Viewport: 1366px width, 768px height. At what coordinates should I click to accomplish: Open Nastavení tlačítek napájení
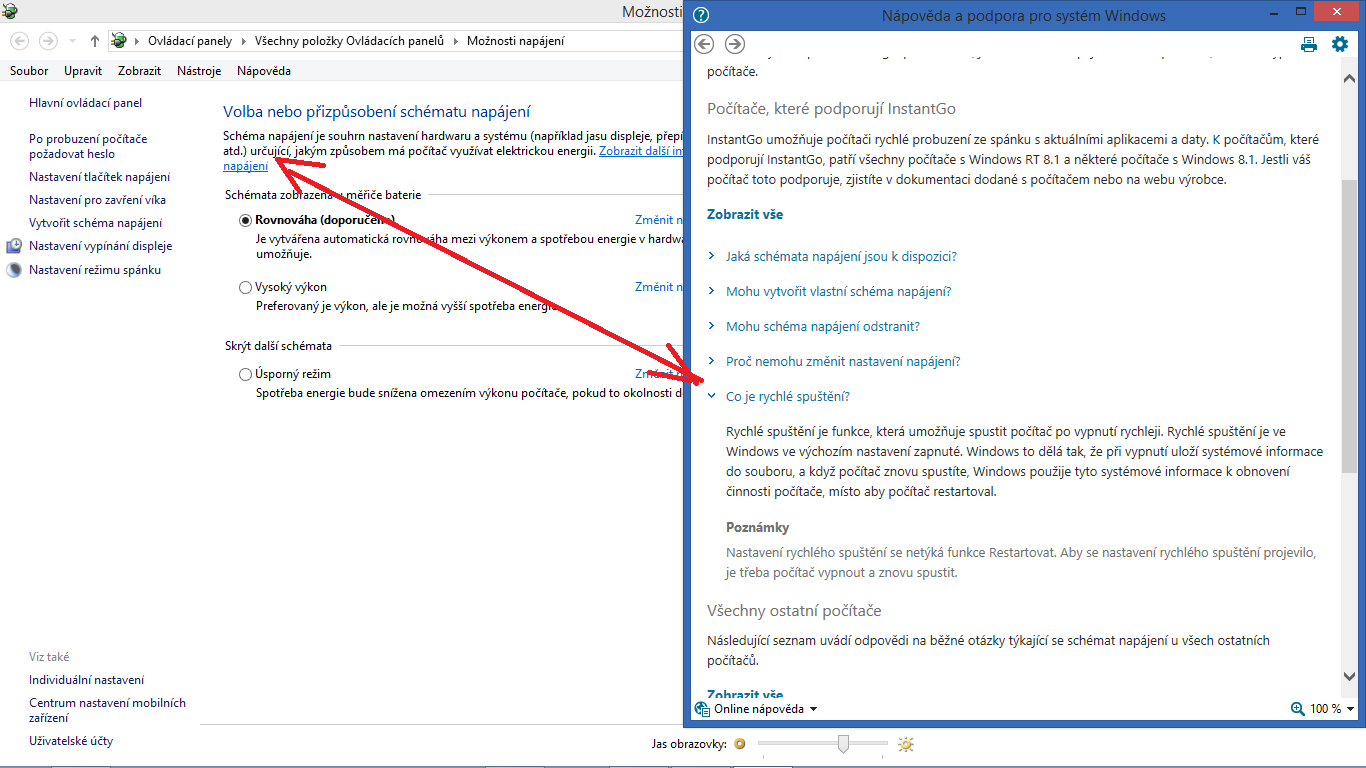[100, 177]
